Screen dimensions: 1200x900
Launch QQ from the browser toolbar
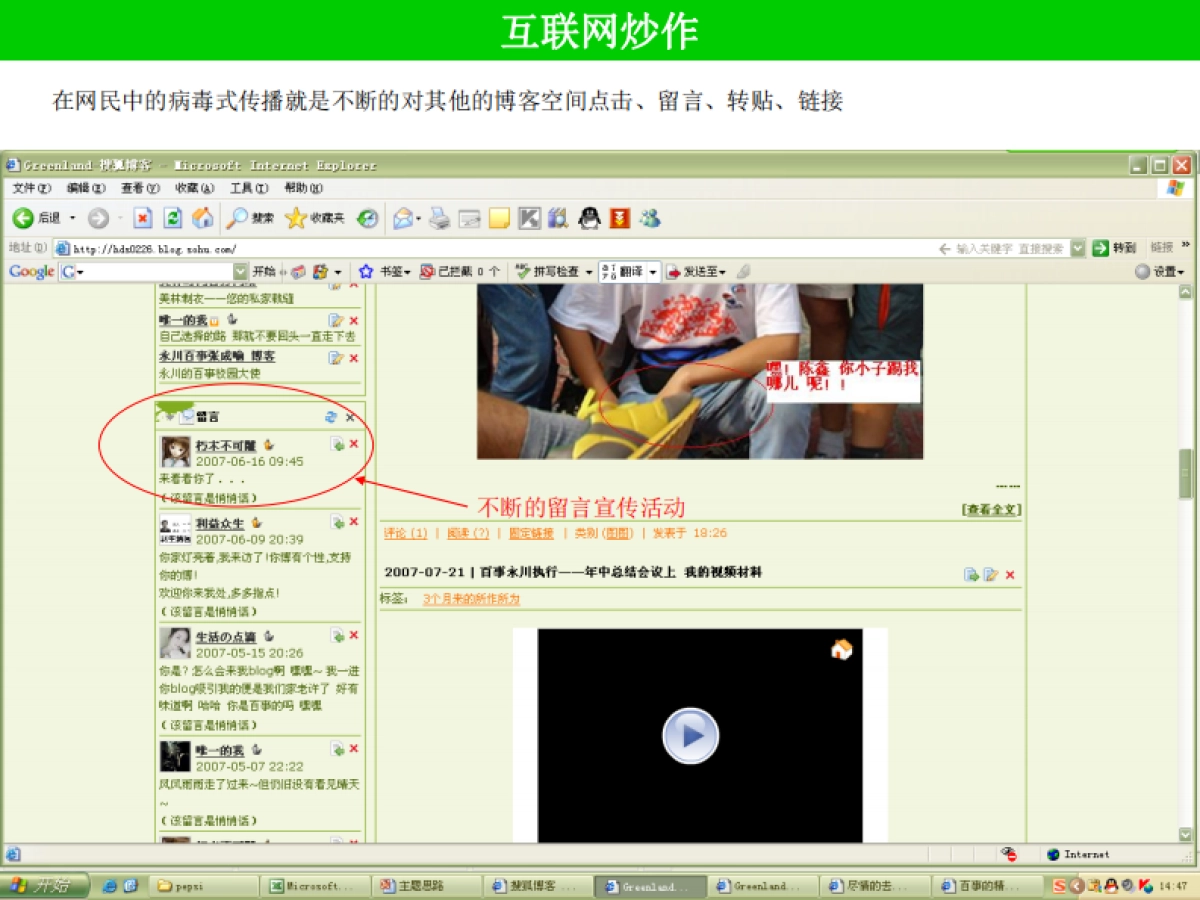pos(589,218)
